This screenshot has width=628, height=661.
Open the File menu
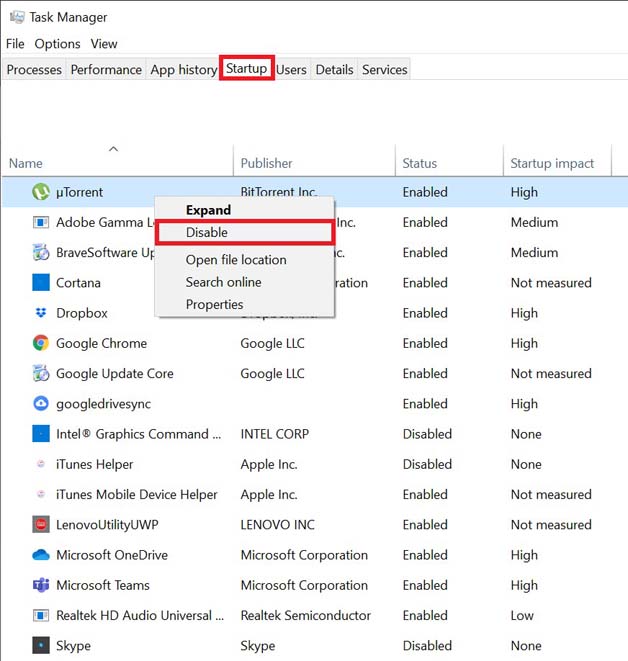click(15, 44)
